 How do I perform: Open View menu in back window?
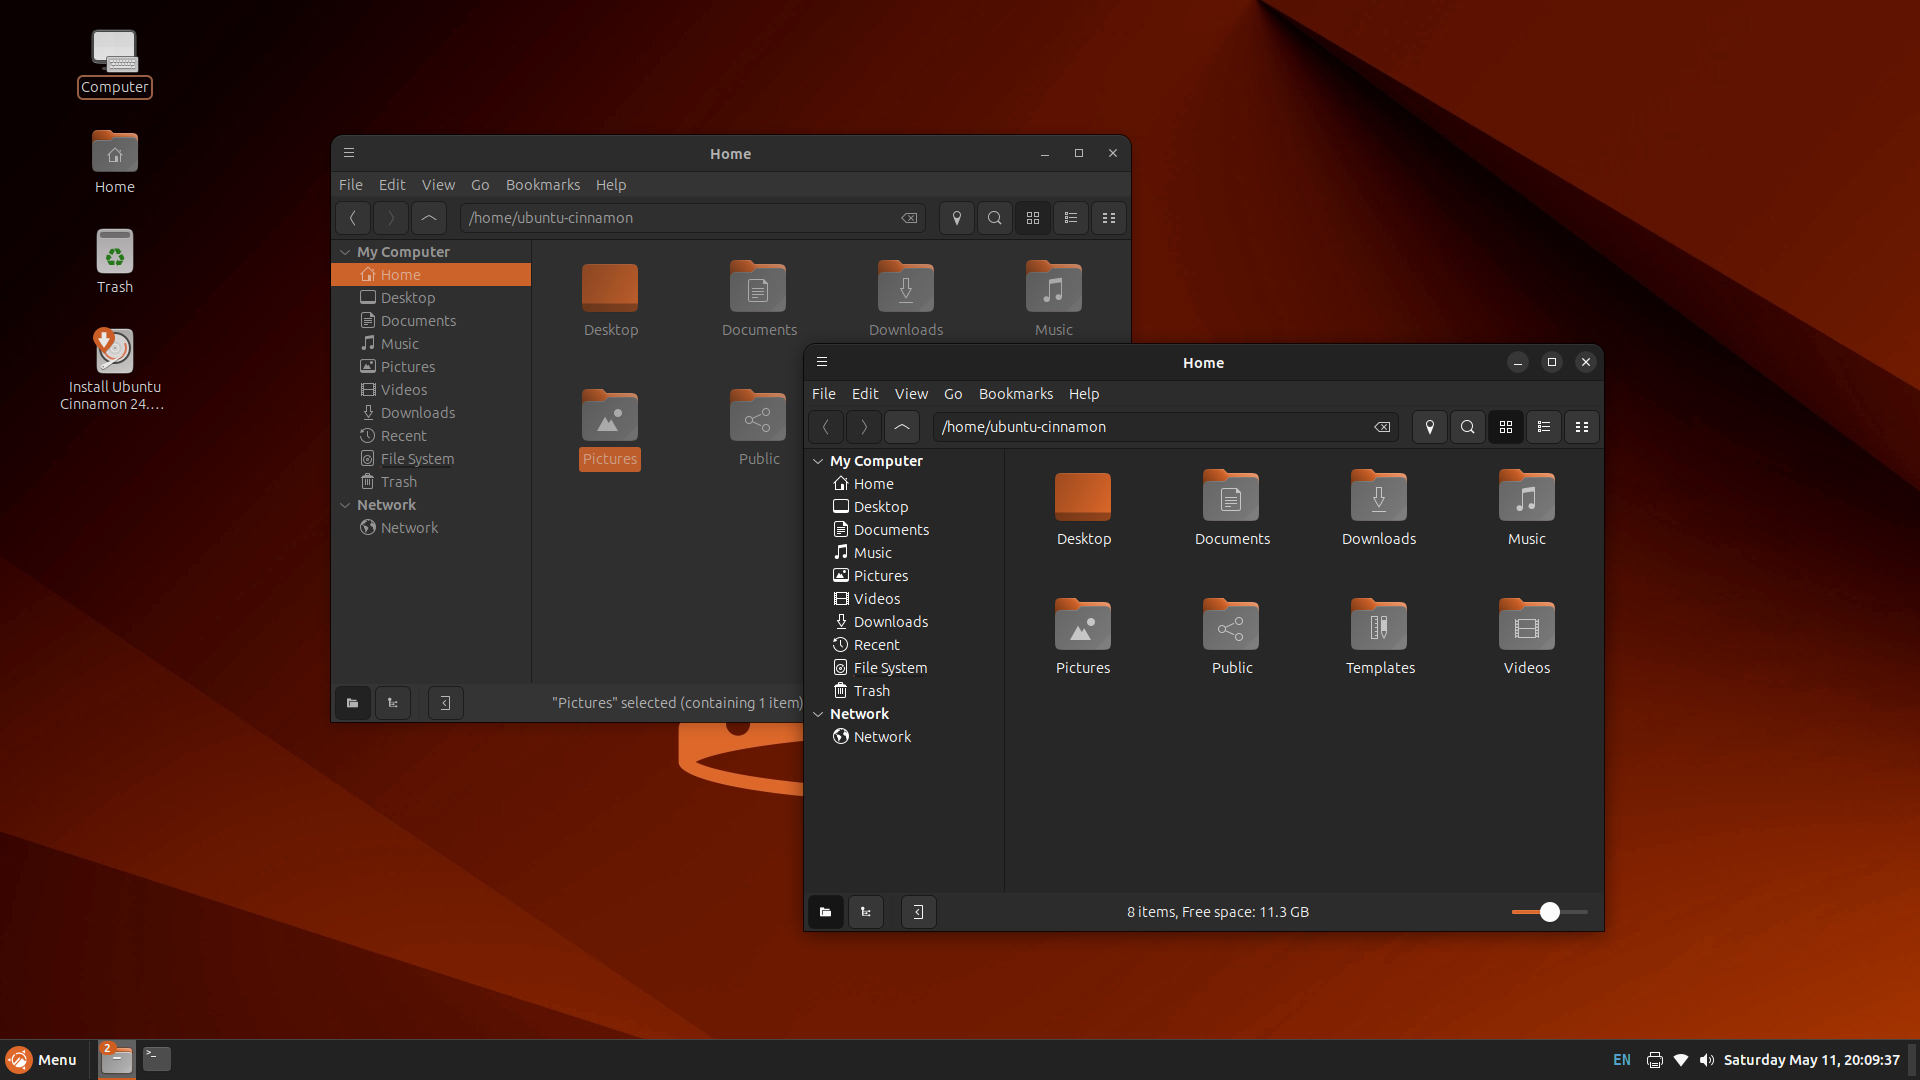(x=437, y=185)
